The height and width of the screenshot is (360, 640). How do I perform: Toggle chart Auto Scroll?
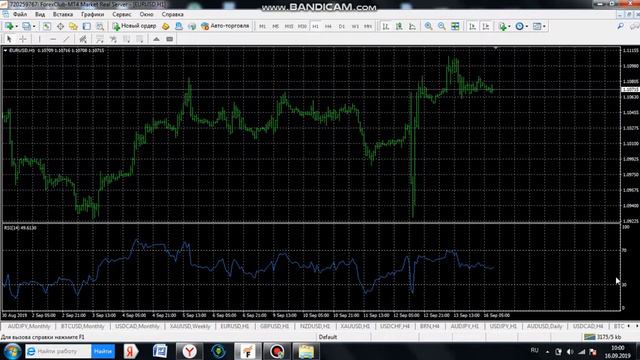pos(472,26)
